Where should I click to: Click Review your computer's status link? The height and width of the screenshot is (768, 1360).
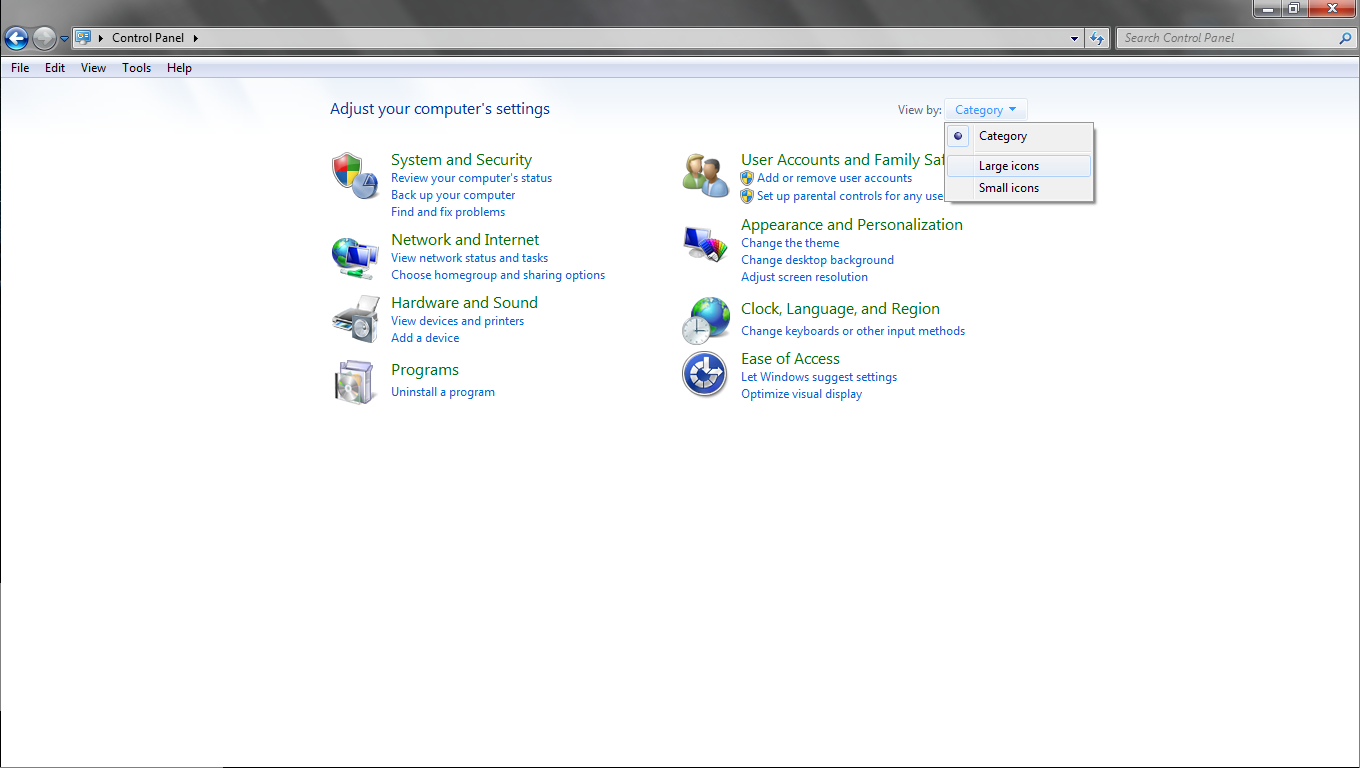[x=471, y=178]
